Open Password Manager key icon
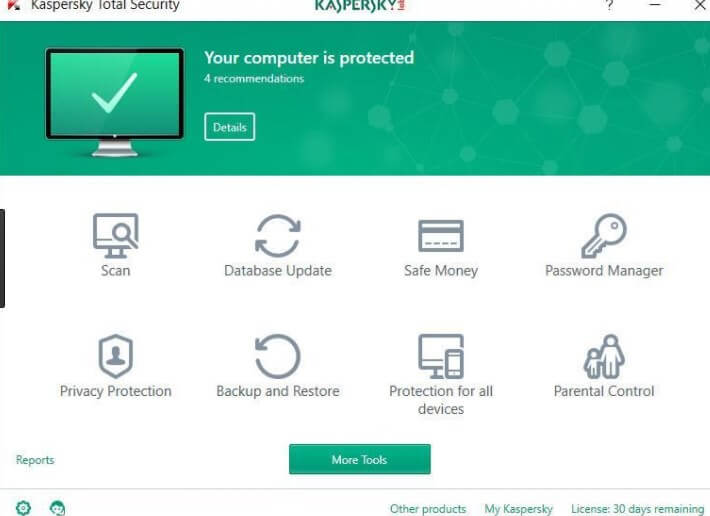 604,235
